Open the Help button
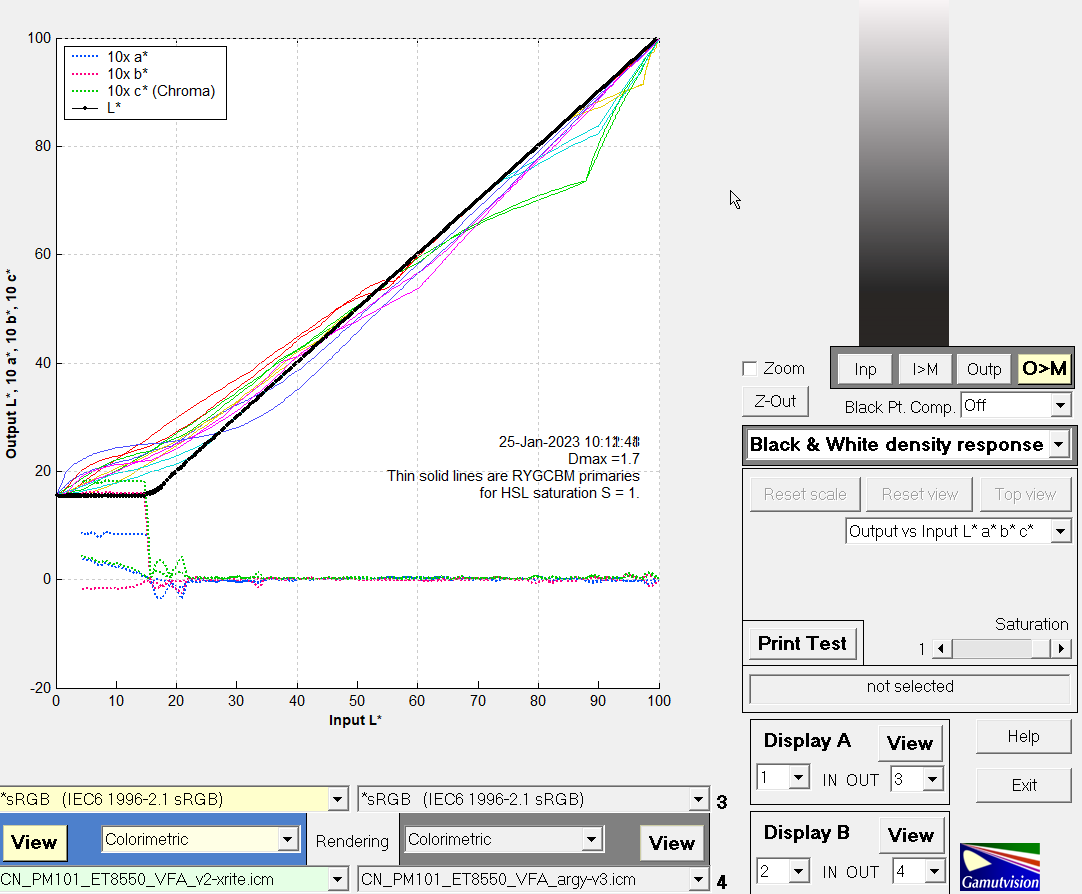 [1023, 737]
